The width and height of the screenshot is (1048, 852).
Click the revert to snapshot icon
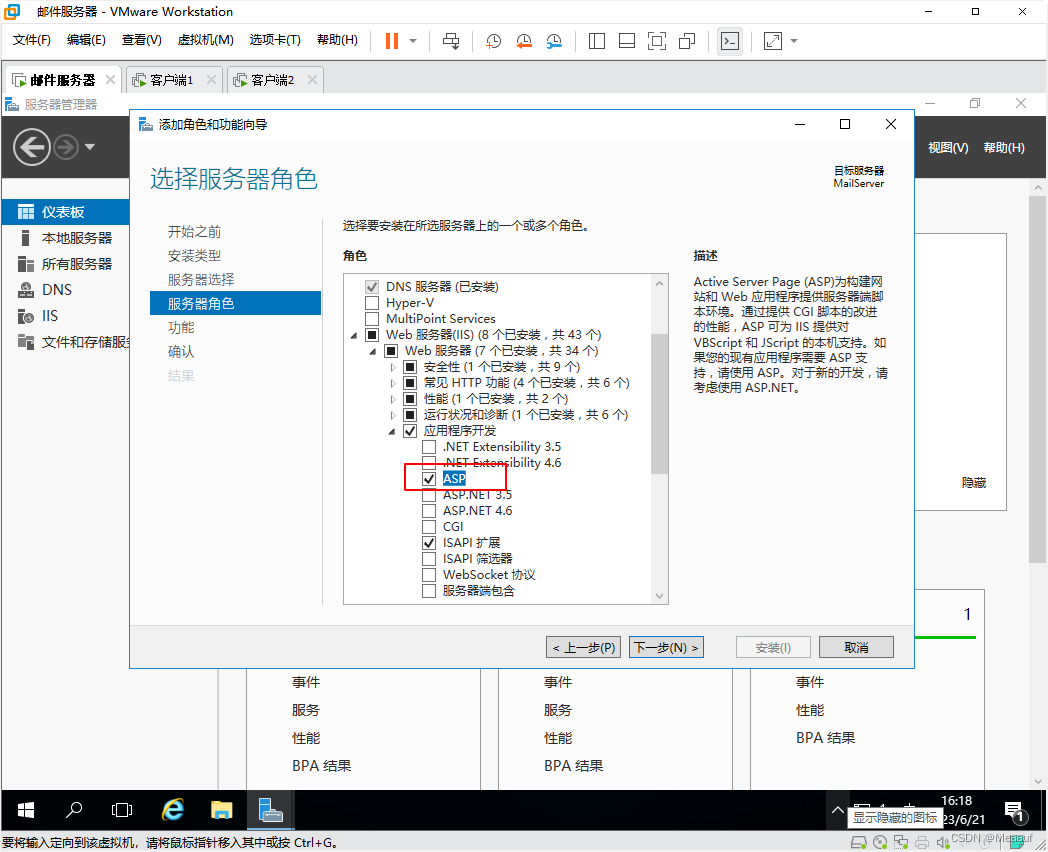pyautogui.click(x=524, y=41)
